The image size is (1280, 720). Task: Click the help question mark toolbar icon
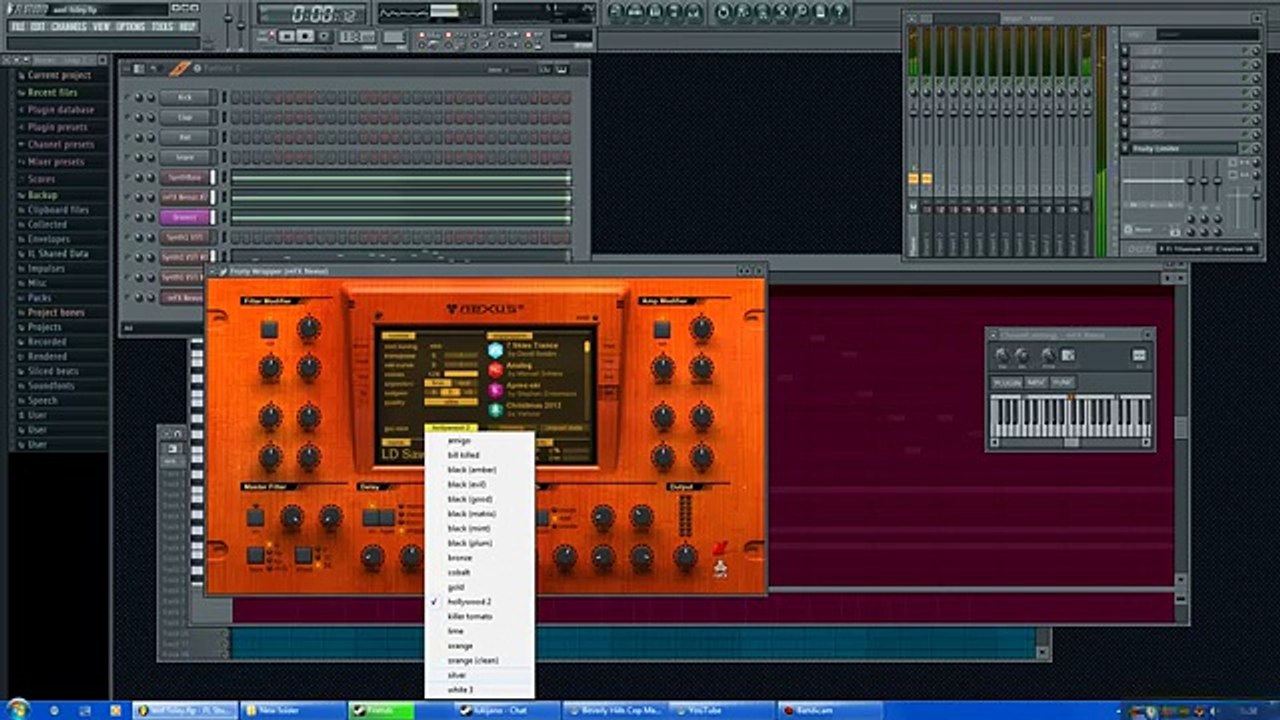pos(841,12)
